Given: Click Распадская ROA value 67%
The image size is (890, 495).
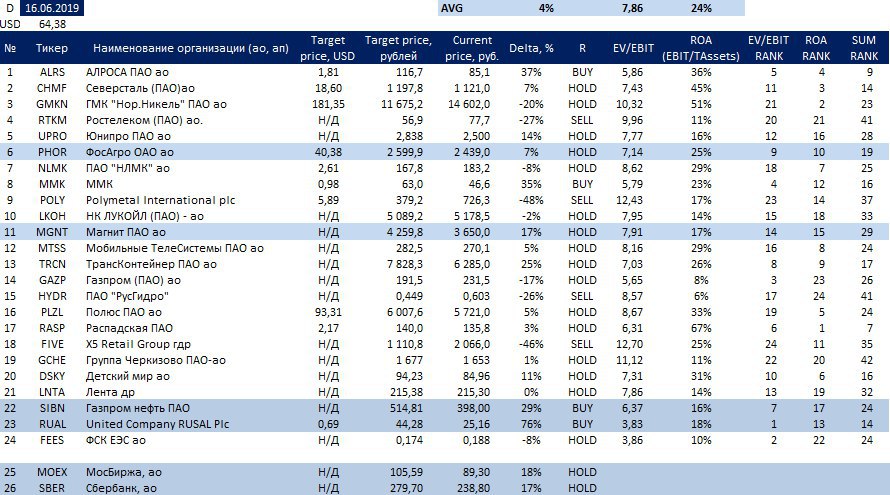Looking at the screenshot, I should pyautogui.click(x=701, y=328).
